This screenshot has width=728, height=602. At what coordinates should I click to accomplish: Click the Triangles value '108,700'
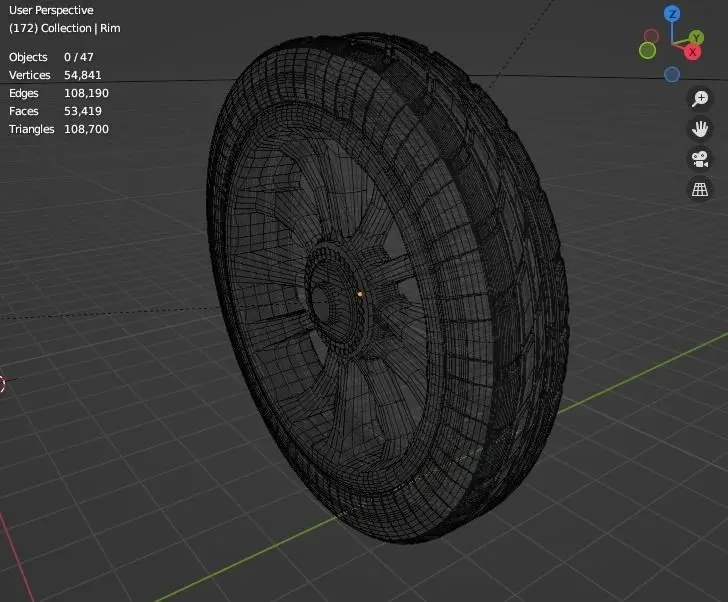click(86, 129)
